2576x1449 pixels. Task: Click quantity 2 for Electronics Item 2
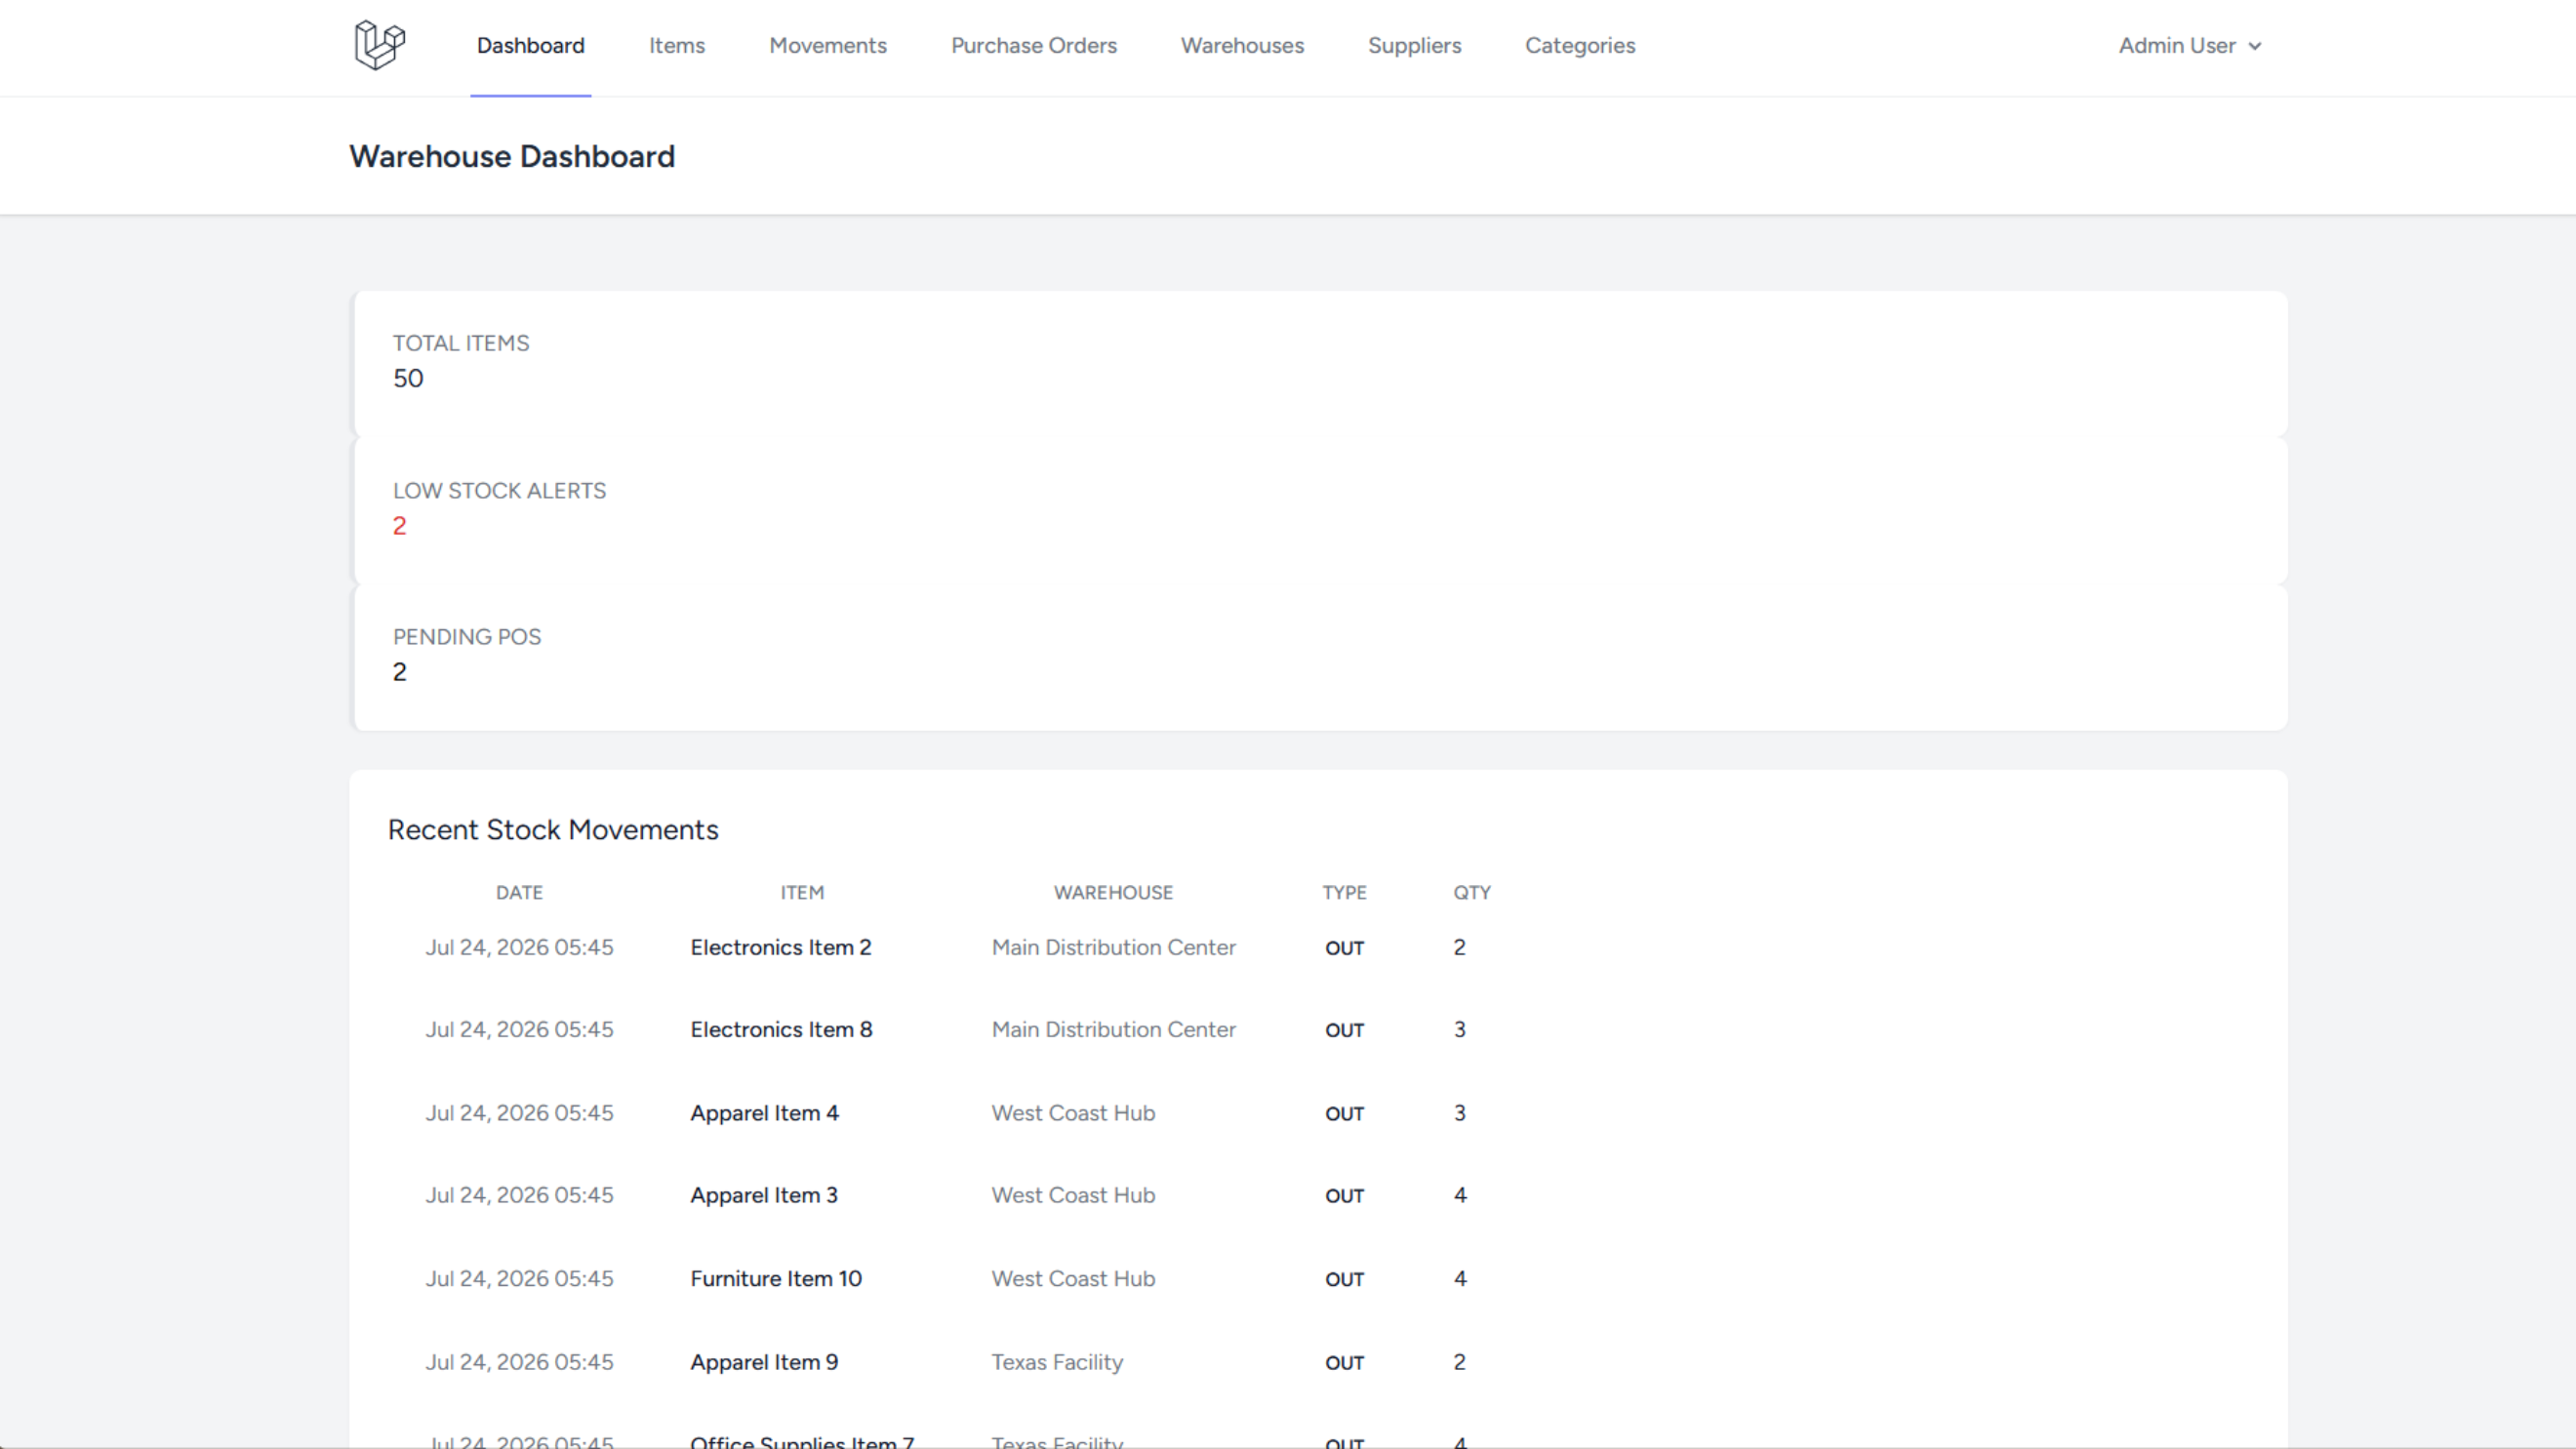1460,948
